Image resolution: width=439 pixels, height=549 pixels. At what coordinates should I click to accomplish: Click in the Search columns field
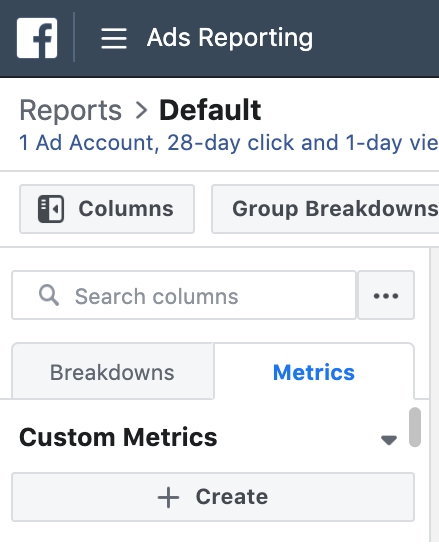click(184, 295)
